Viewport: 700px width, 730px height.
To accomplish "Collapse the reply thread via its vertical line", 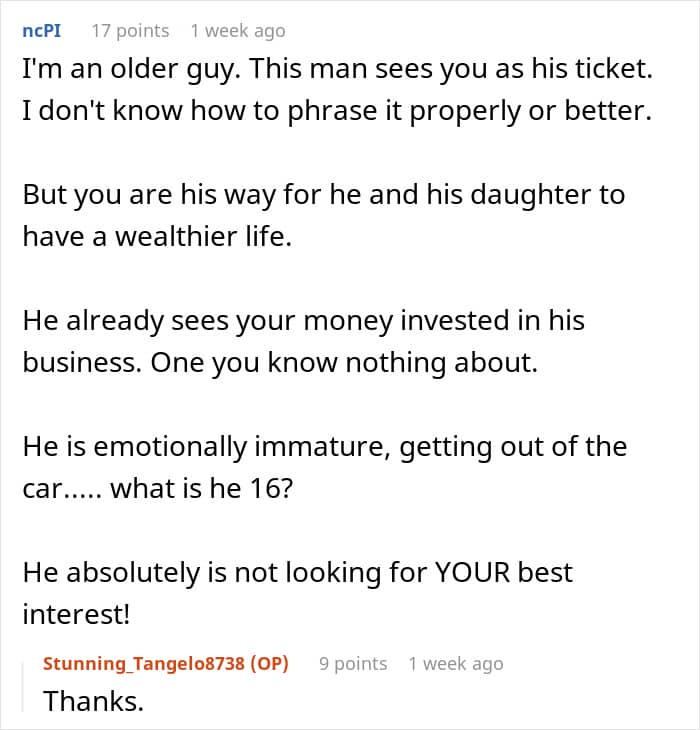I will click(24, 683).
